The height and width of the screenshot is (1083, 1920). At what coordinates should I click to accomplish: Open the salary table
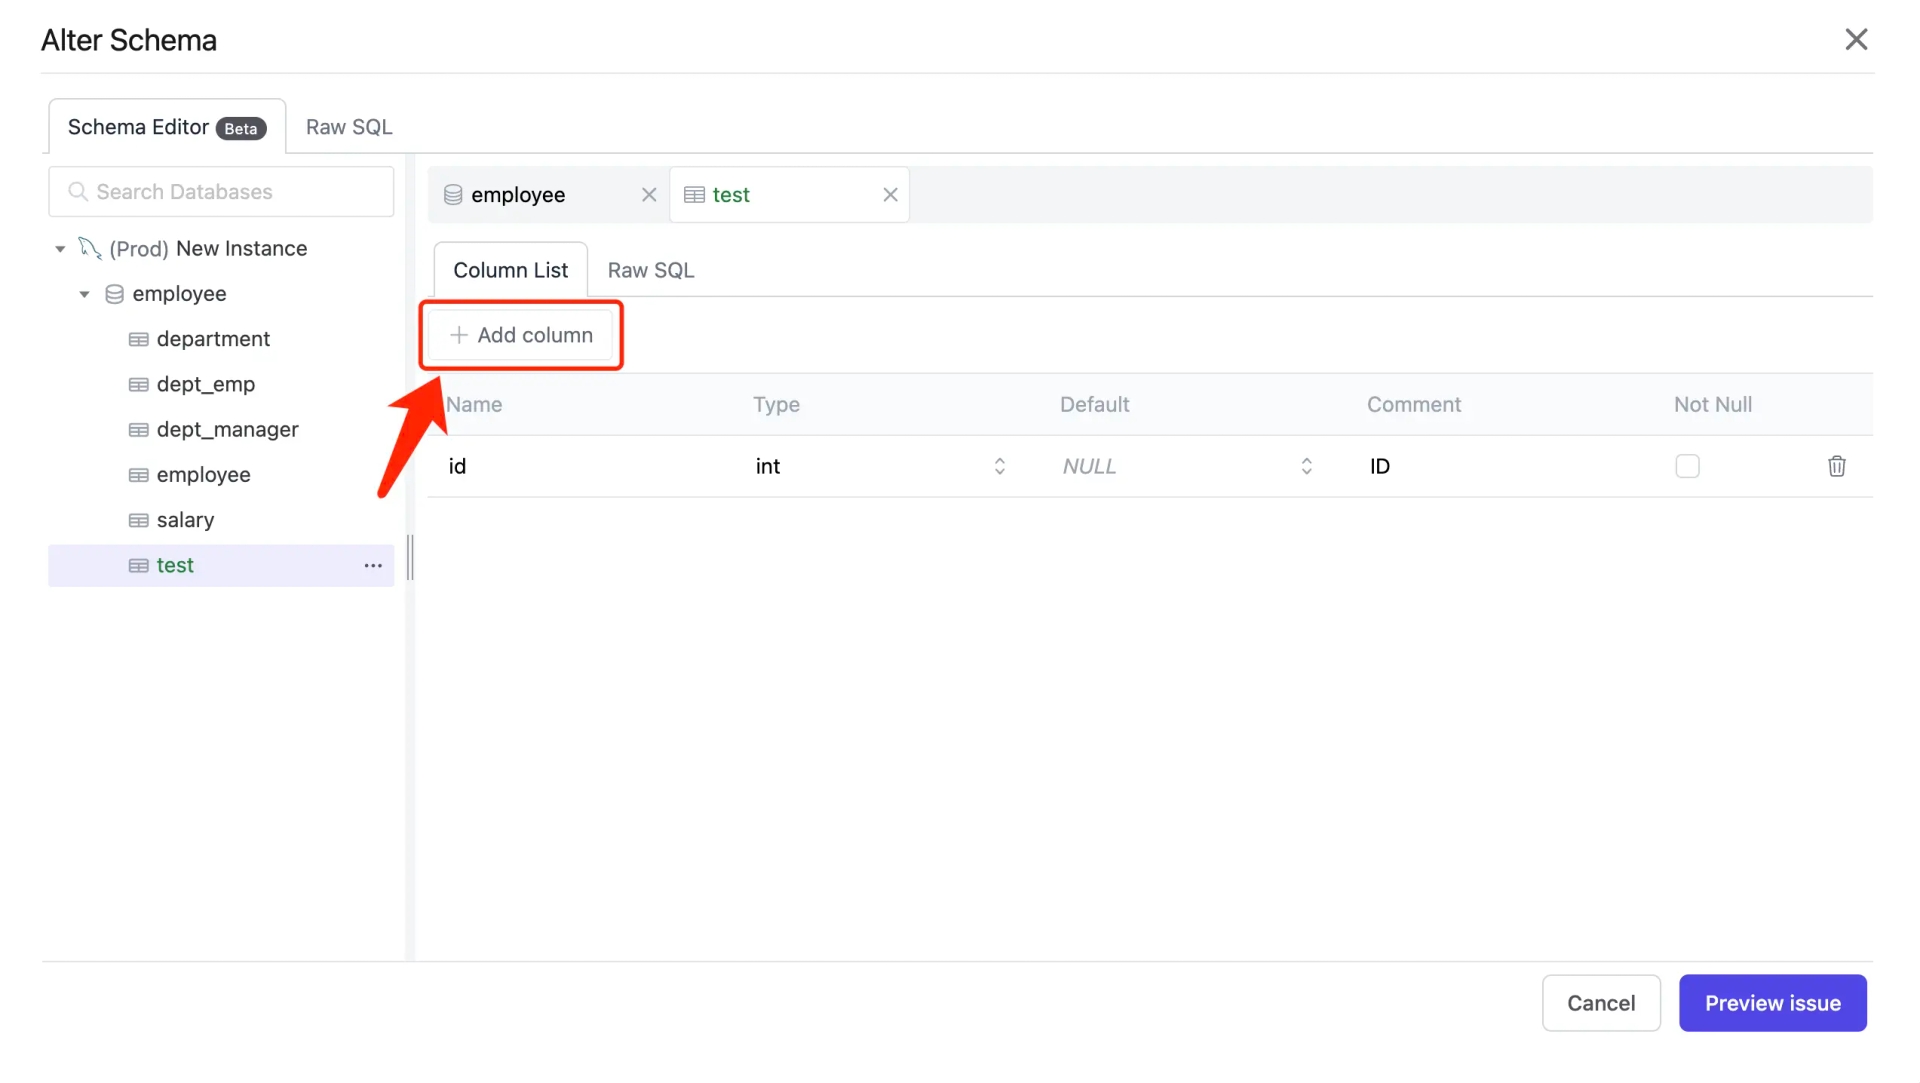pos(186,520)
